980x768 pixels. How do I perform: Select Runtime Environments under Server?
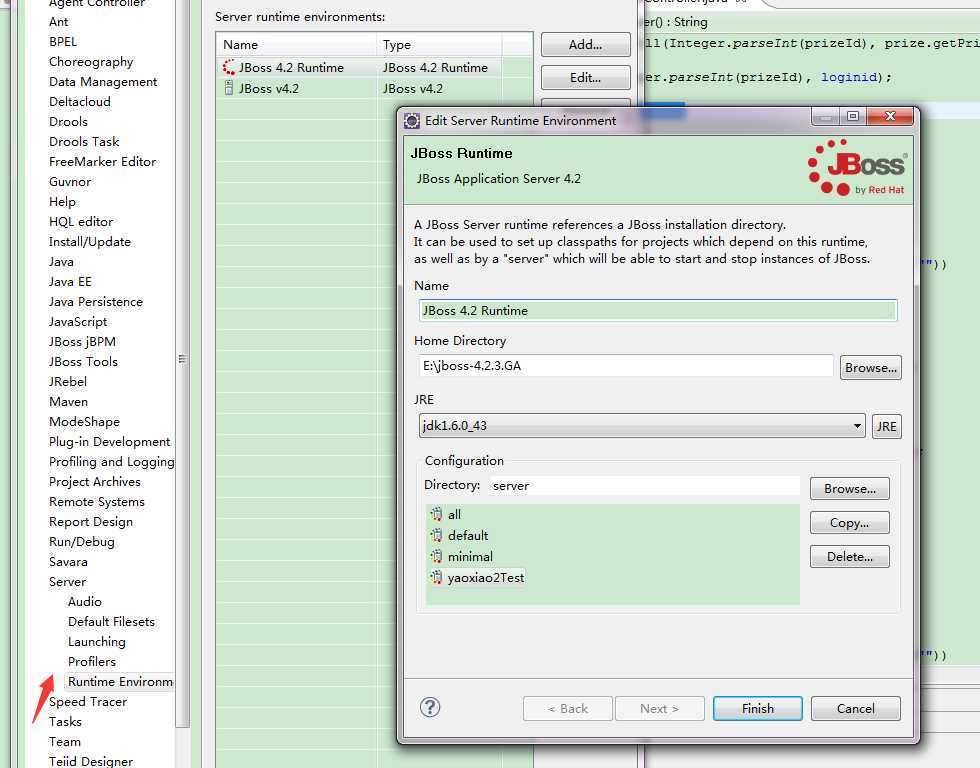pos(120,681)
